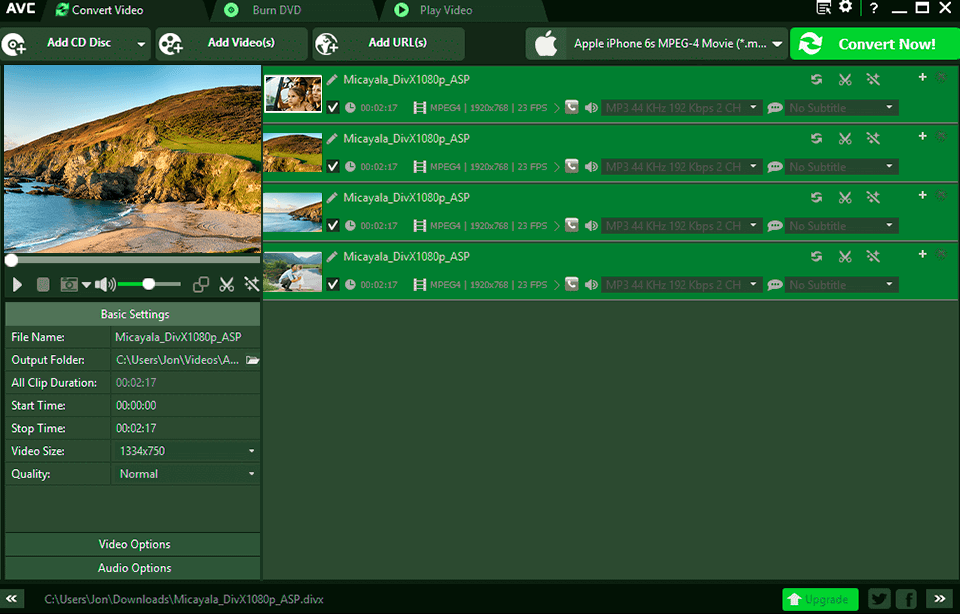Click the merge clips icon near preview scissors
This screenshot has height=614, width=960.
point(203,284)
